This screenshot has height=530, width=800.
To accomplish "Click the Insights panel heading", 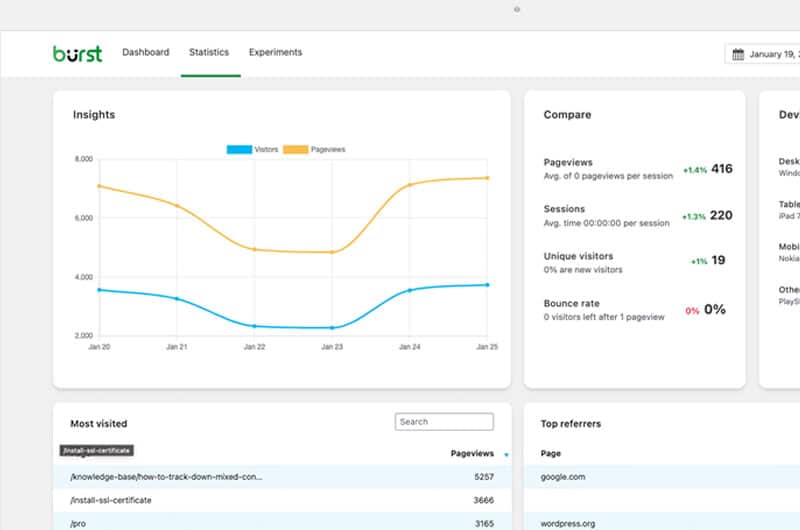I will coord(94,115).
